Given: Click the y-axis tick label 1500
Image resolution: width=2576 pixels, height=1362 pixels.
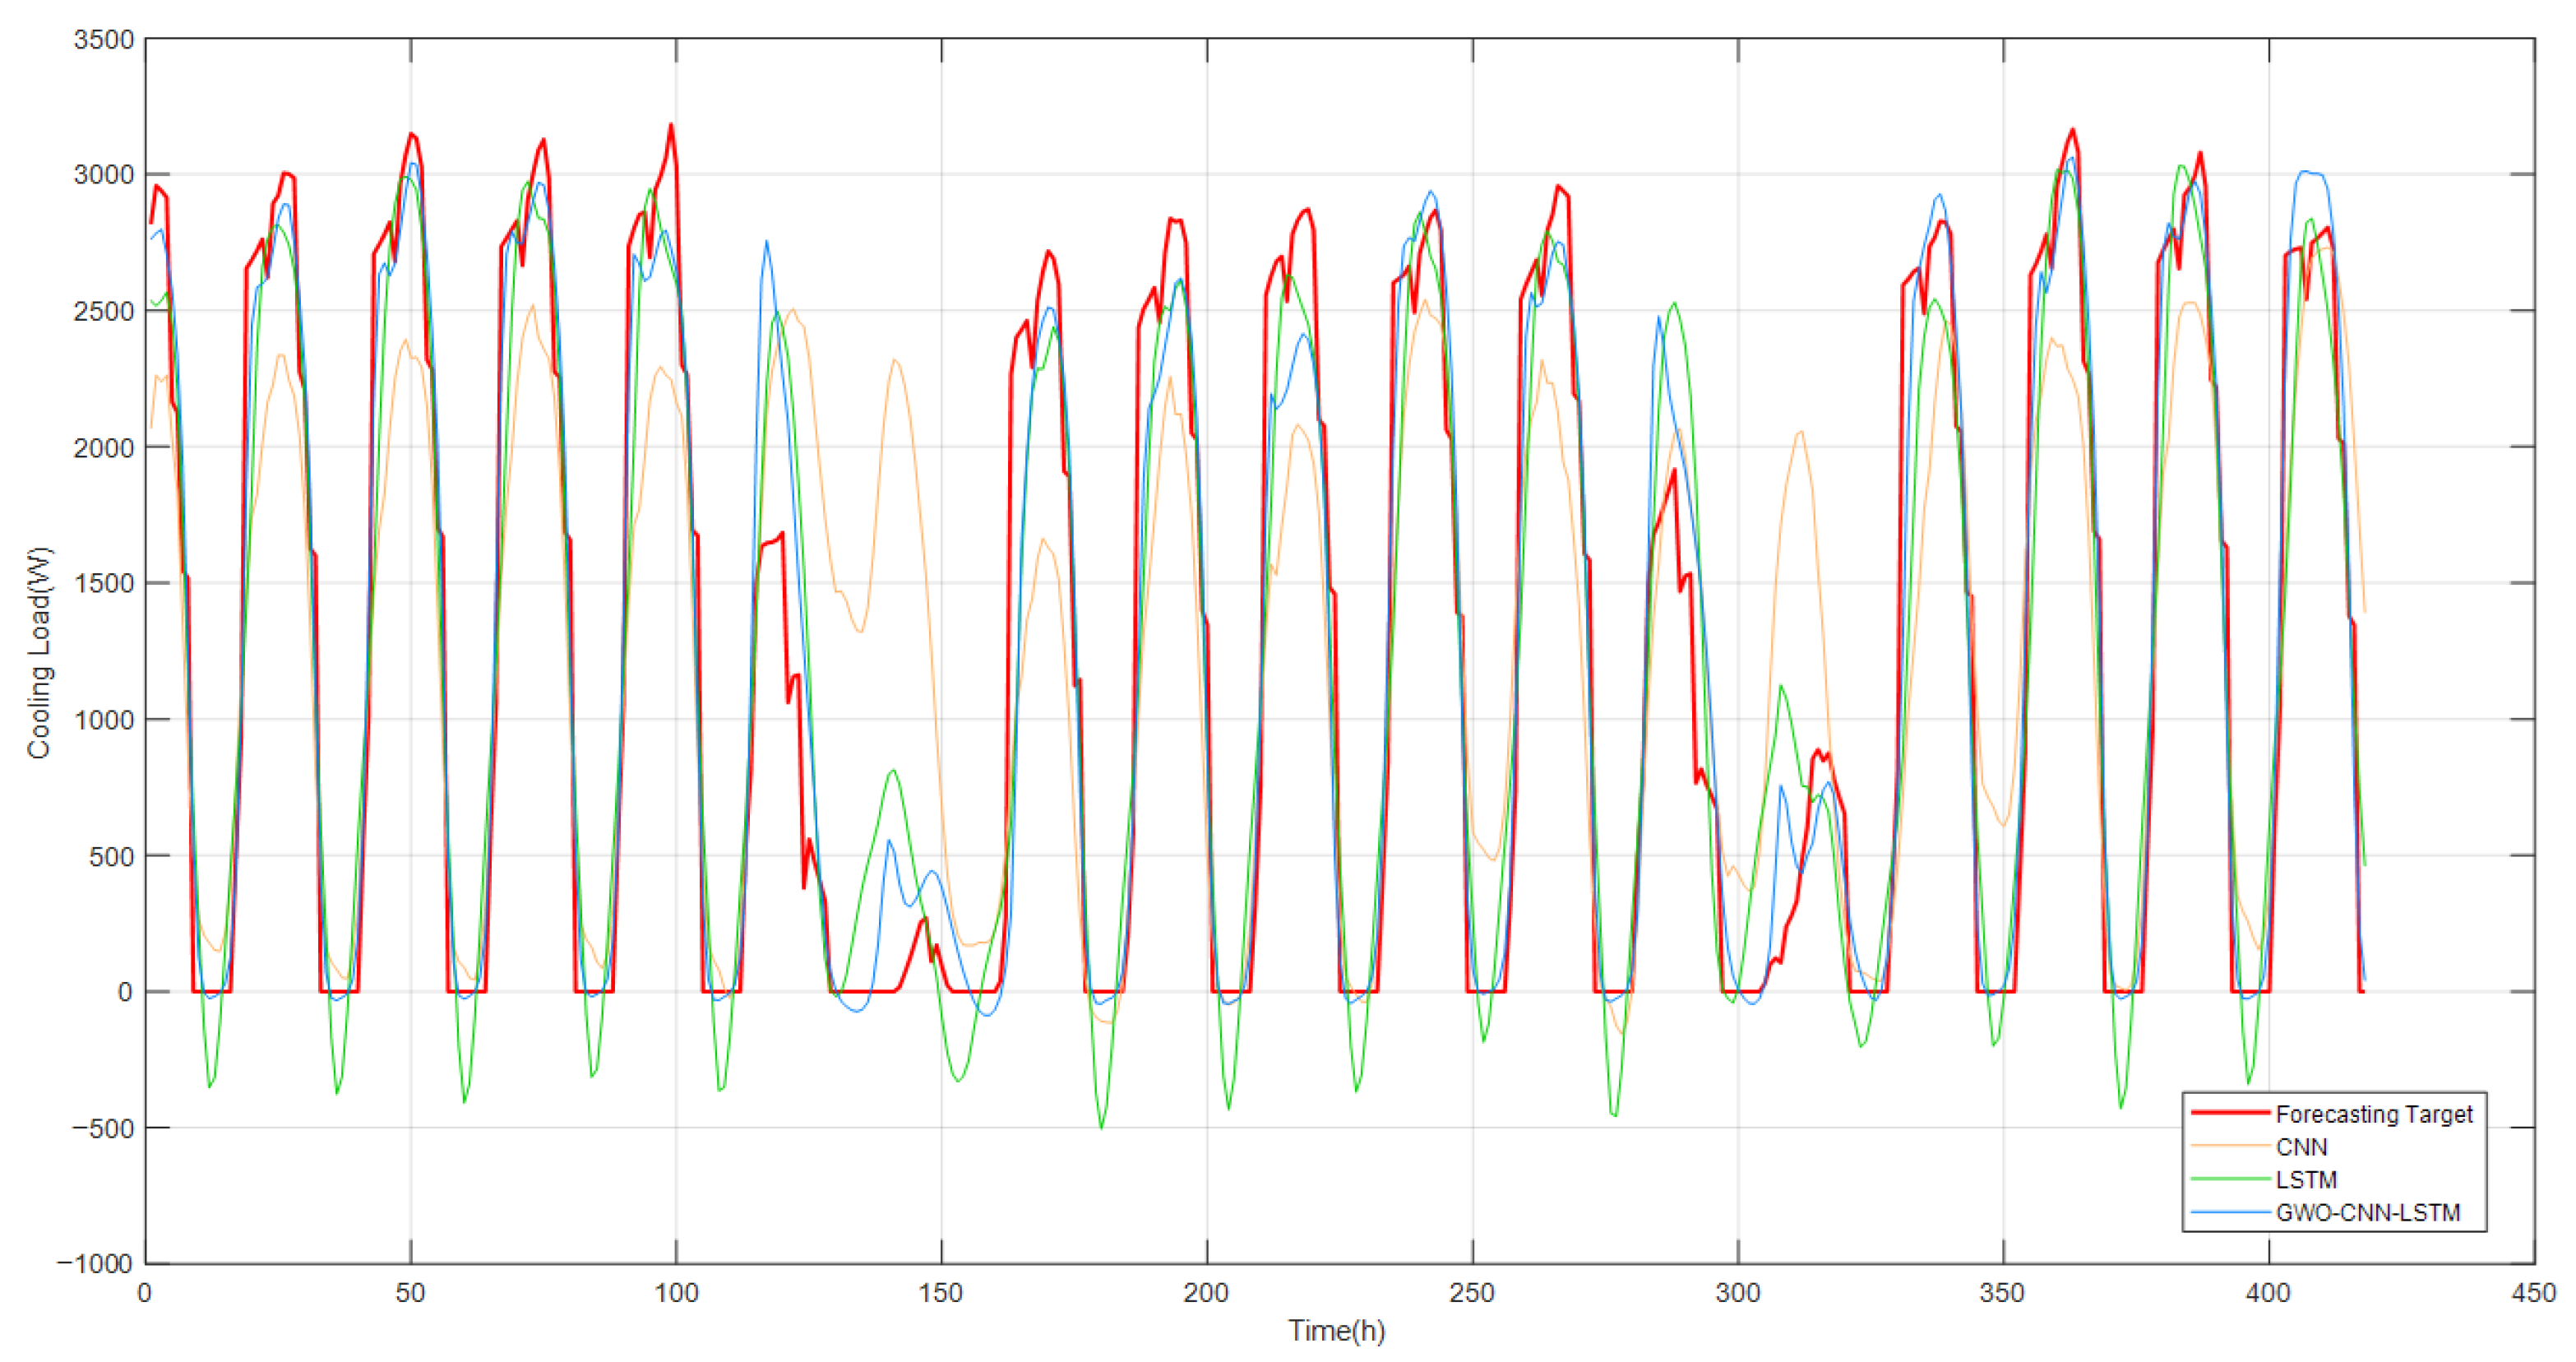Looking at the screenshot, I should pyautogui.click(x=103, y=583).
